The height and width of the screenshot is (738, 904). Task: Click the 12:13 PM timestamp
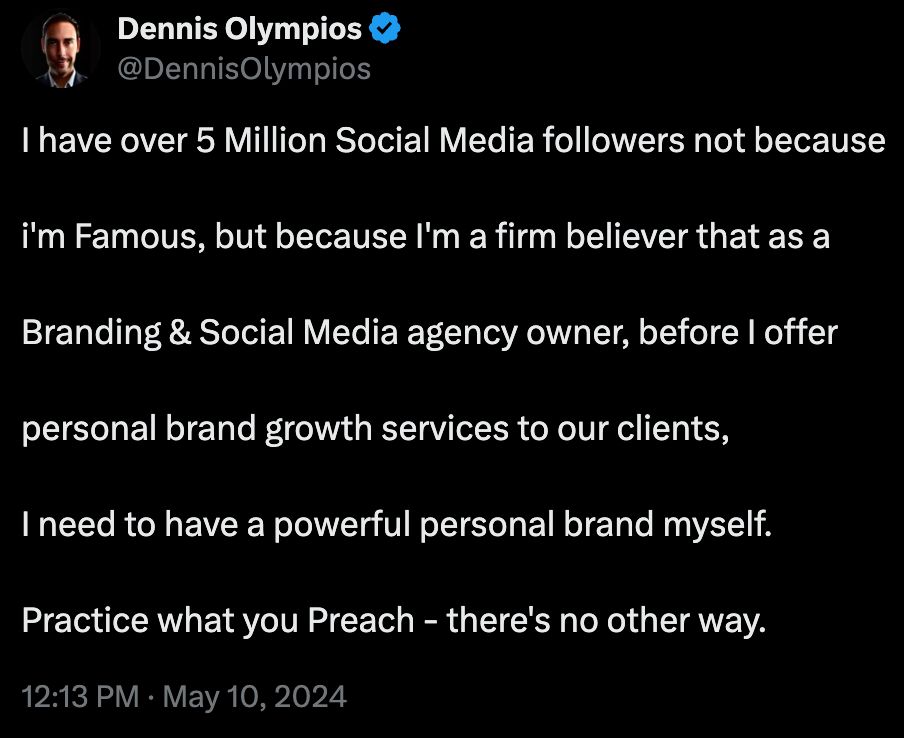pos(80,696)
